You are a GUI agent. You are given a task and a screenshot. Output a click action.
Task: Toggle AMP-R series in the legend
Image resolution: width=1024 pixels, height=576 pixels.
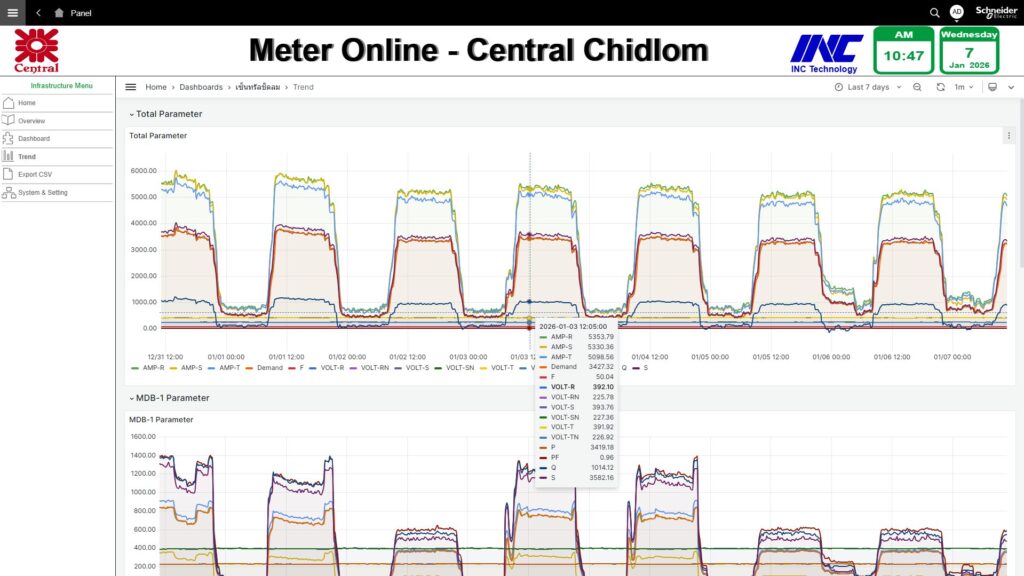(x=153, y=368)
